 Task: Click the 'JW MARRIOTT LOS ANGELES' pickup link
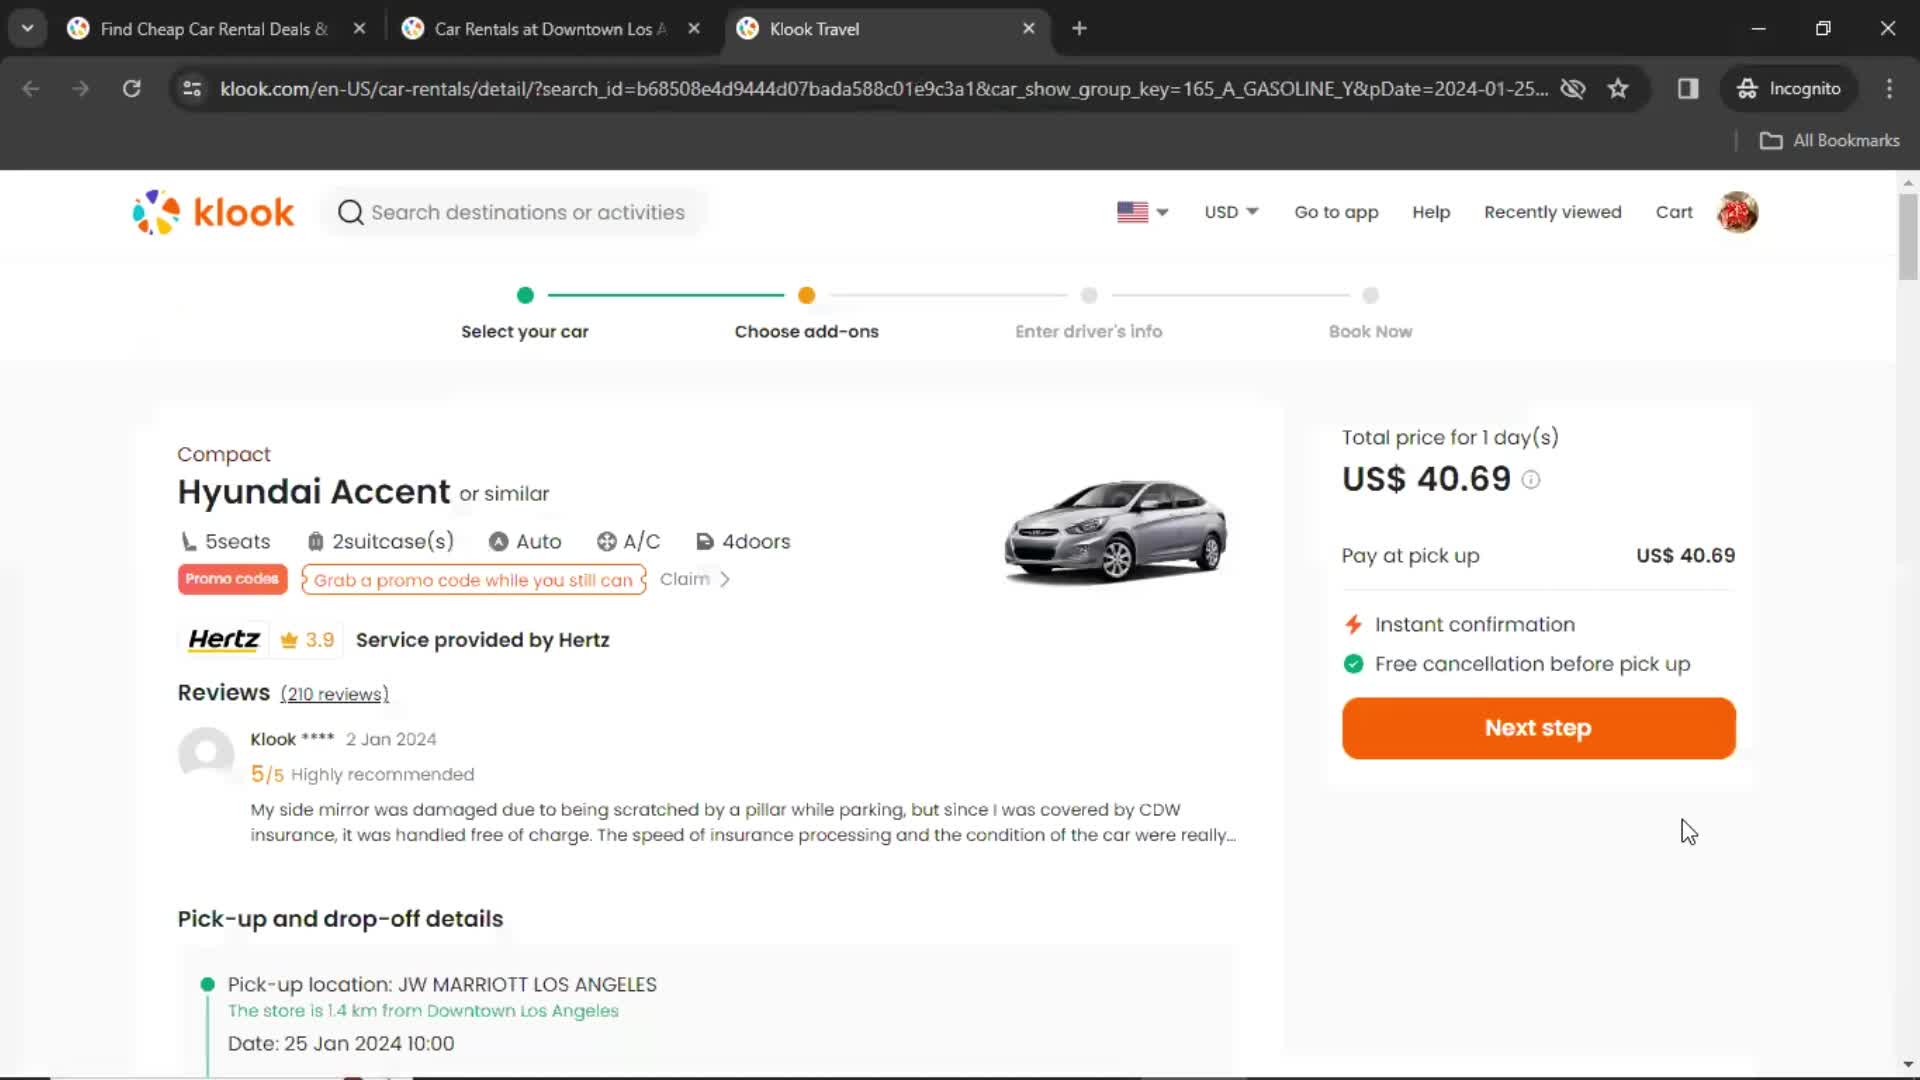pyautogui.click(x=526, y=984)
